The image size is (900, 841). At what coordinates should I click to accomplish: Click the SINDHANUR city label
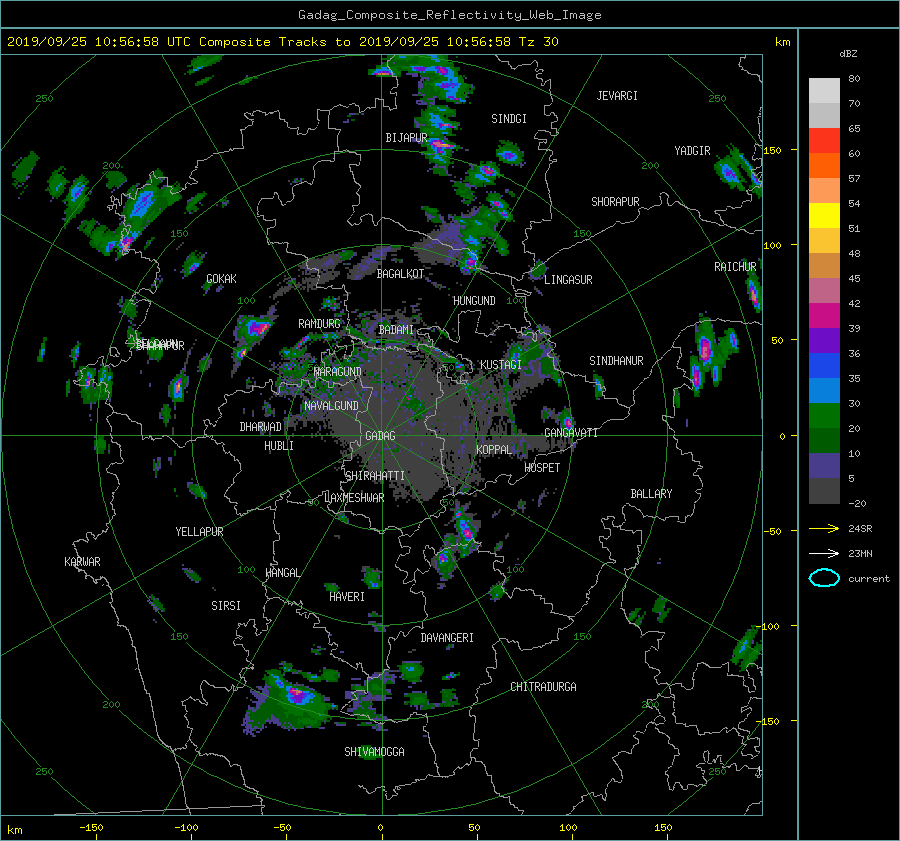(x=616, y=361)
